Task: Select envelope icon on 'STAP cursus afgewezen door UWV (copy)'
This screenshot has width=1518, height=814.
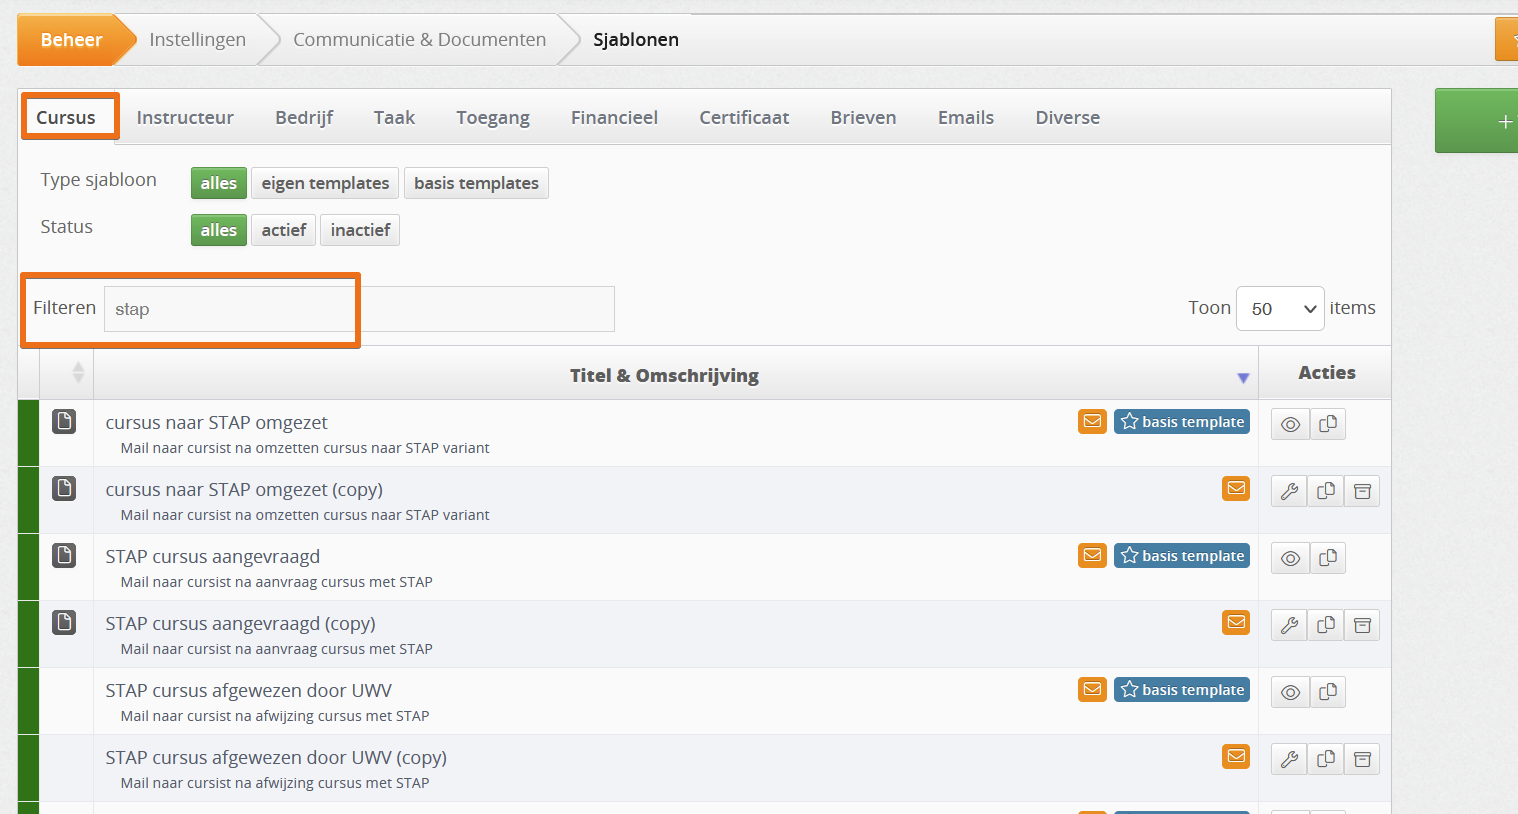Action: 1236,756
